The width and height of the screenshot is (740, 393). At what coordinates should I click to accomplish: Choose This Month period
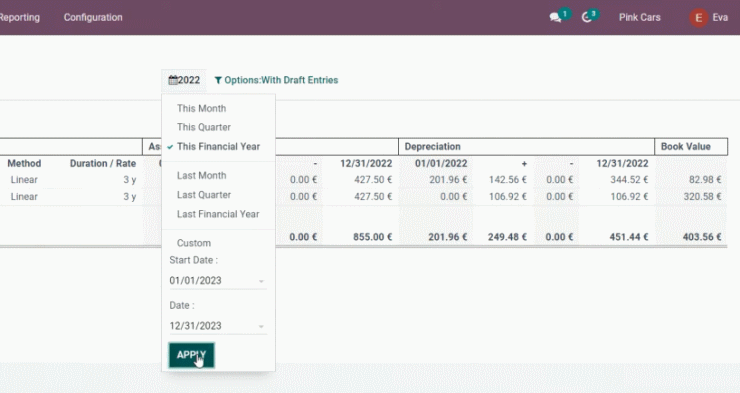pyautogui.click(x=202, y=109)
